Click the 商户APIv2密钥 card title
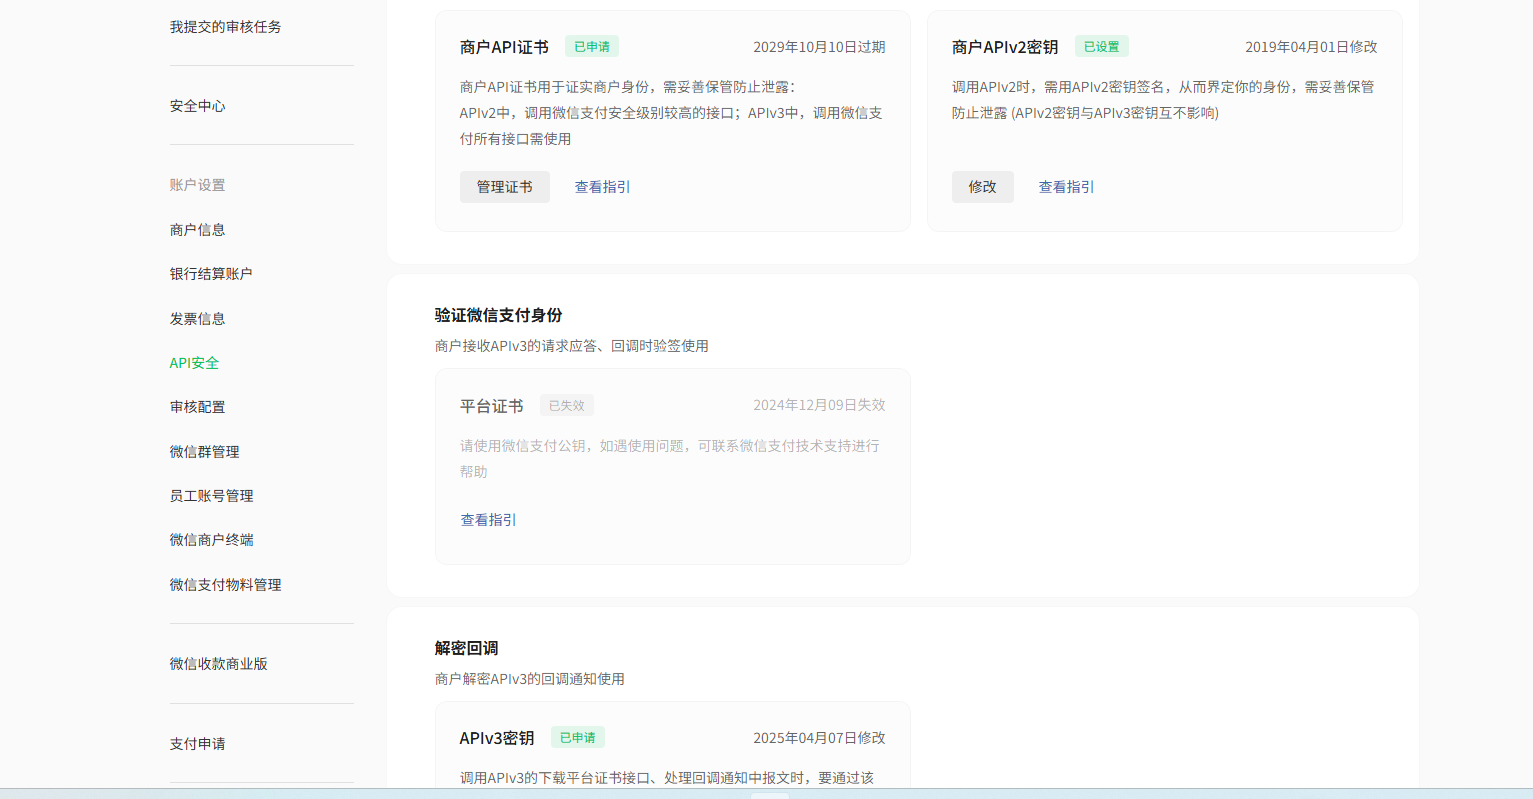 coord(1005,47)
